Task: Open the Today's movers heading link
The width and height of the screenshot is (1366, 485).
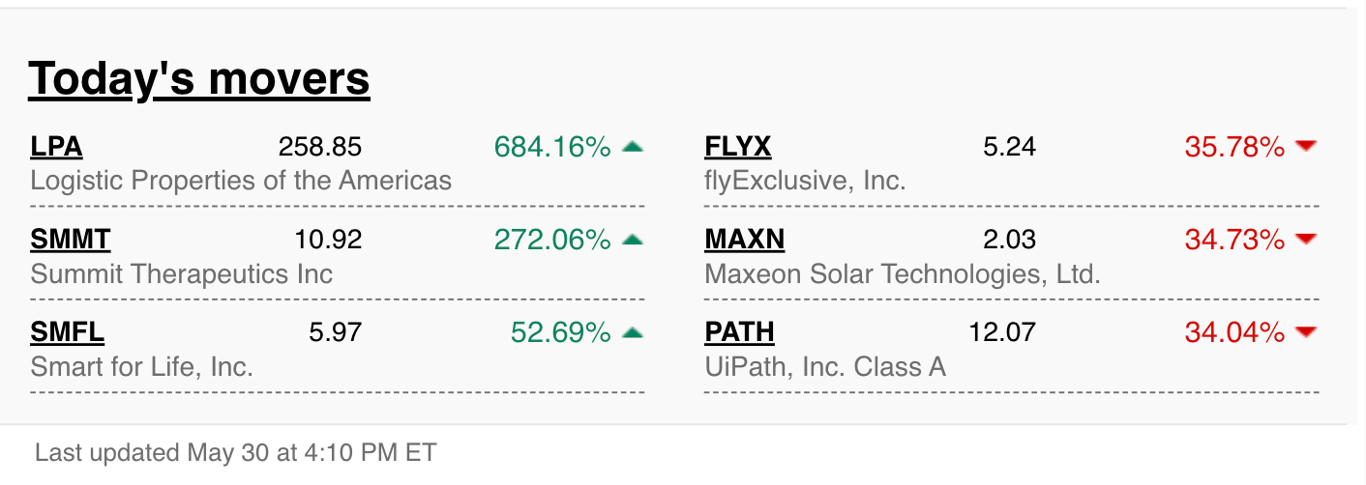Action: pos(199,79)
